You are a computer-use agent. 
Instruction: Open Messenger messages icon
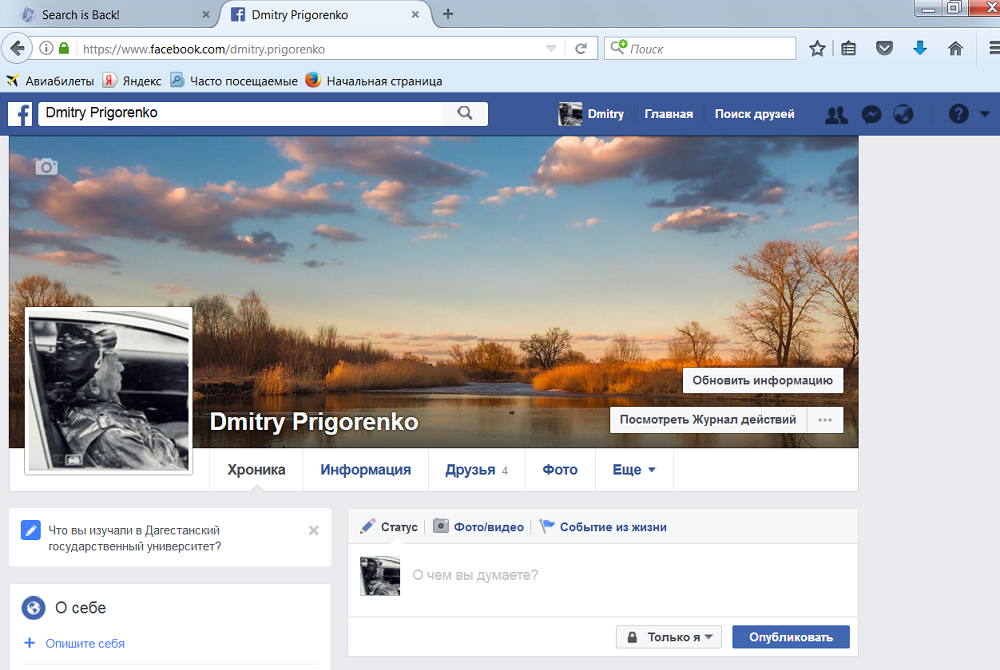click(871, 115)
